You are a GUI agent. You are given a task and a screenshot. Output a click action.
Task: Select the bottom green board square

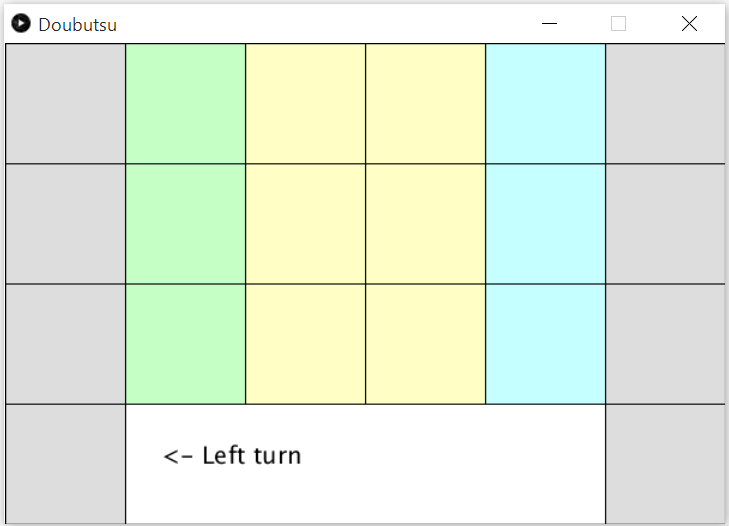[185, 344]
